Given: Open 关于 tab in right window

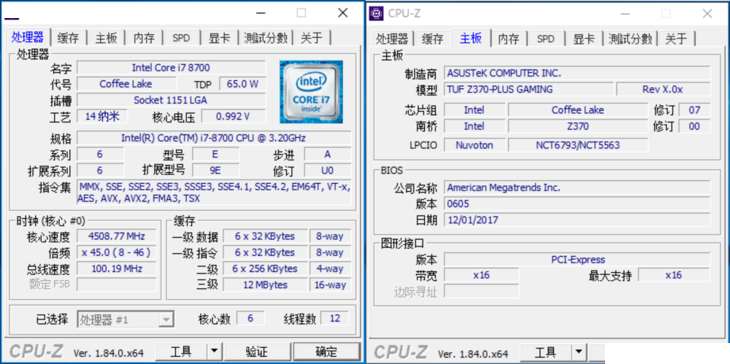Looking at the screenshot, I should coord(676,39).
